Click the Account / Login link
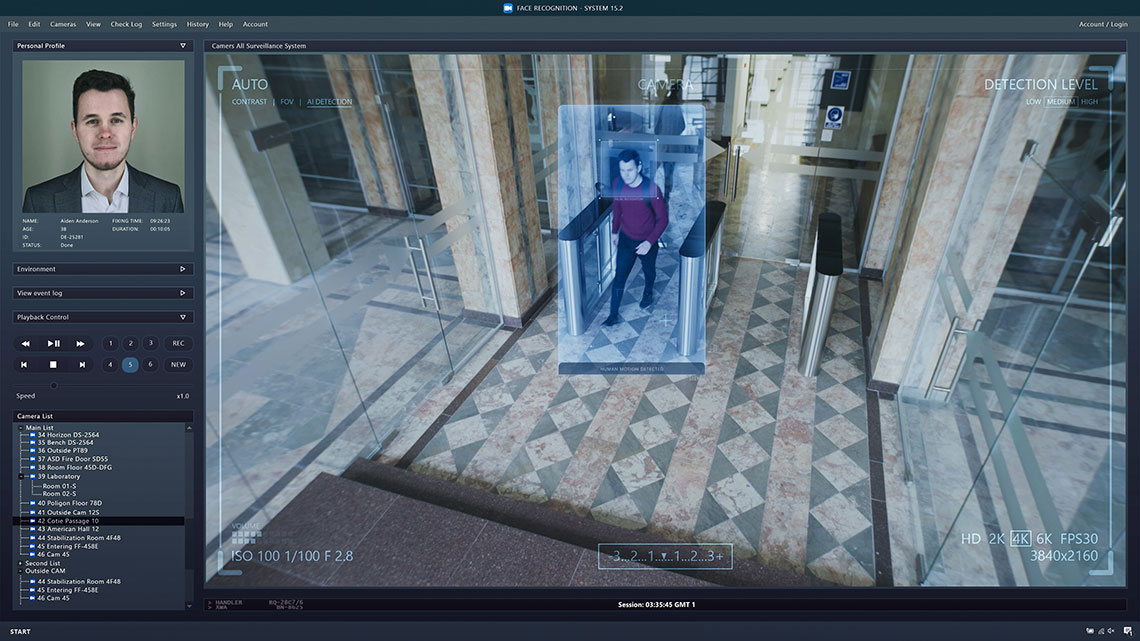Screen dimensions: 1140x641 point(1103,24)
